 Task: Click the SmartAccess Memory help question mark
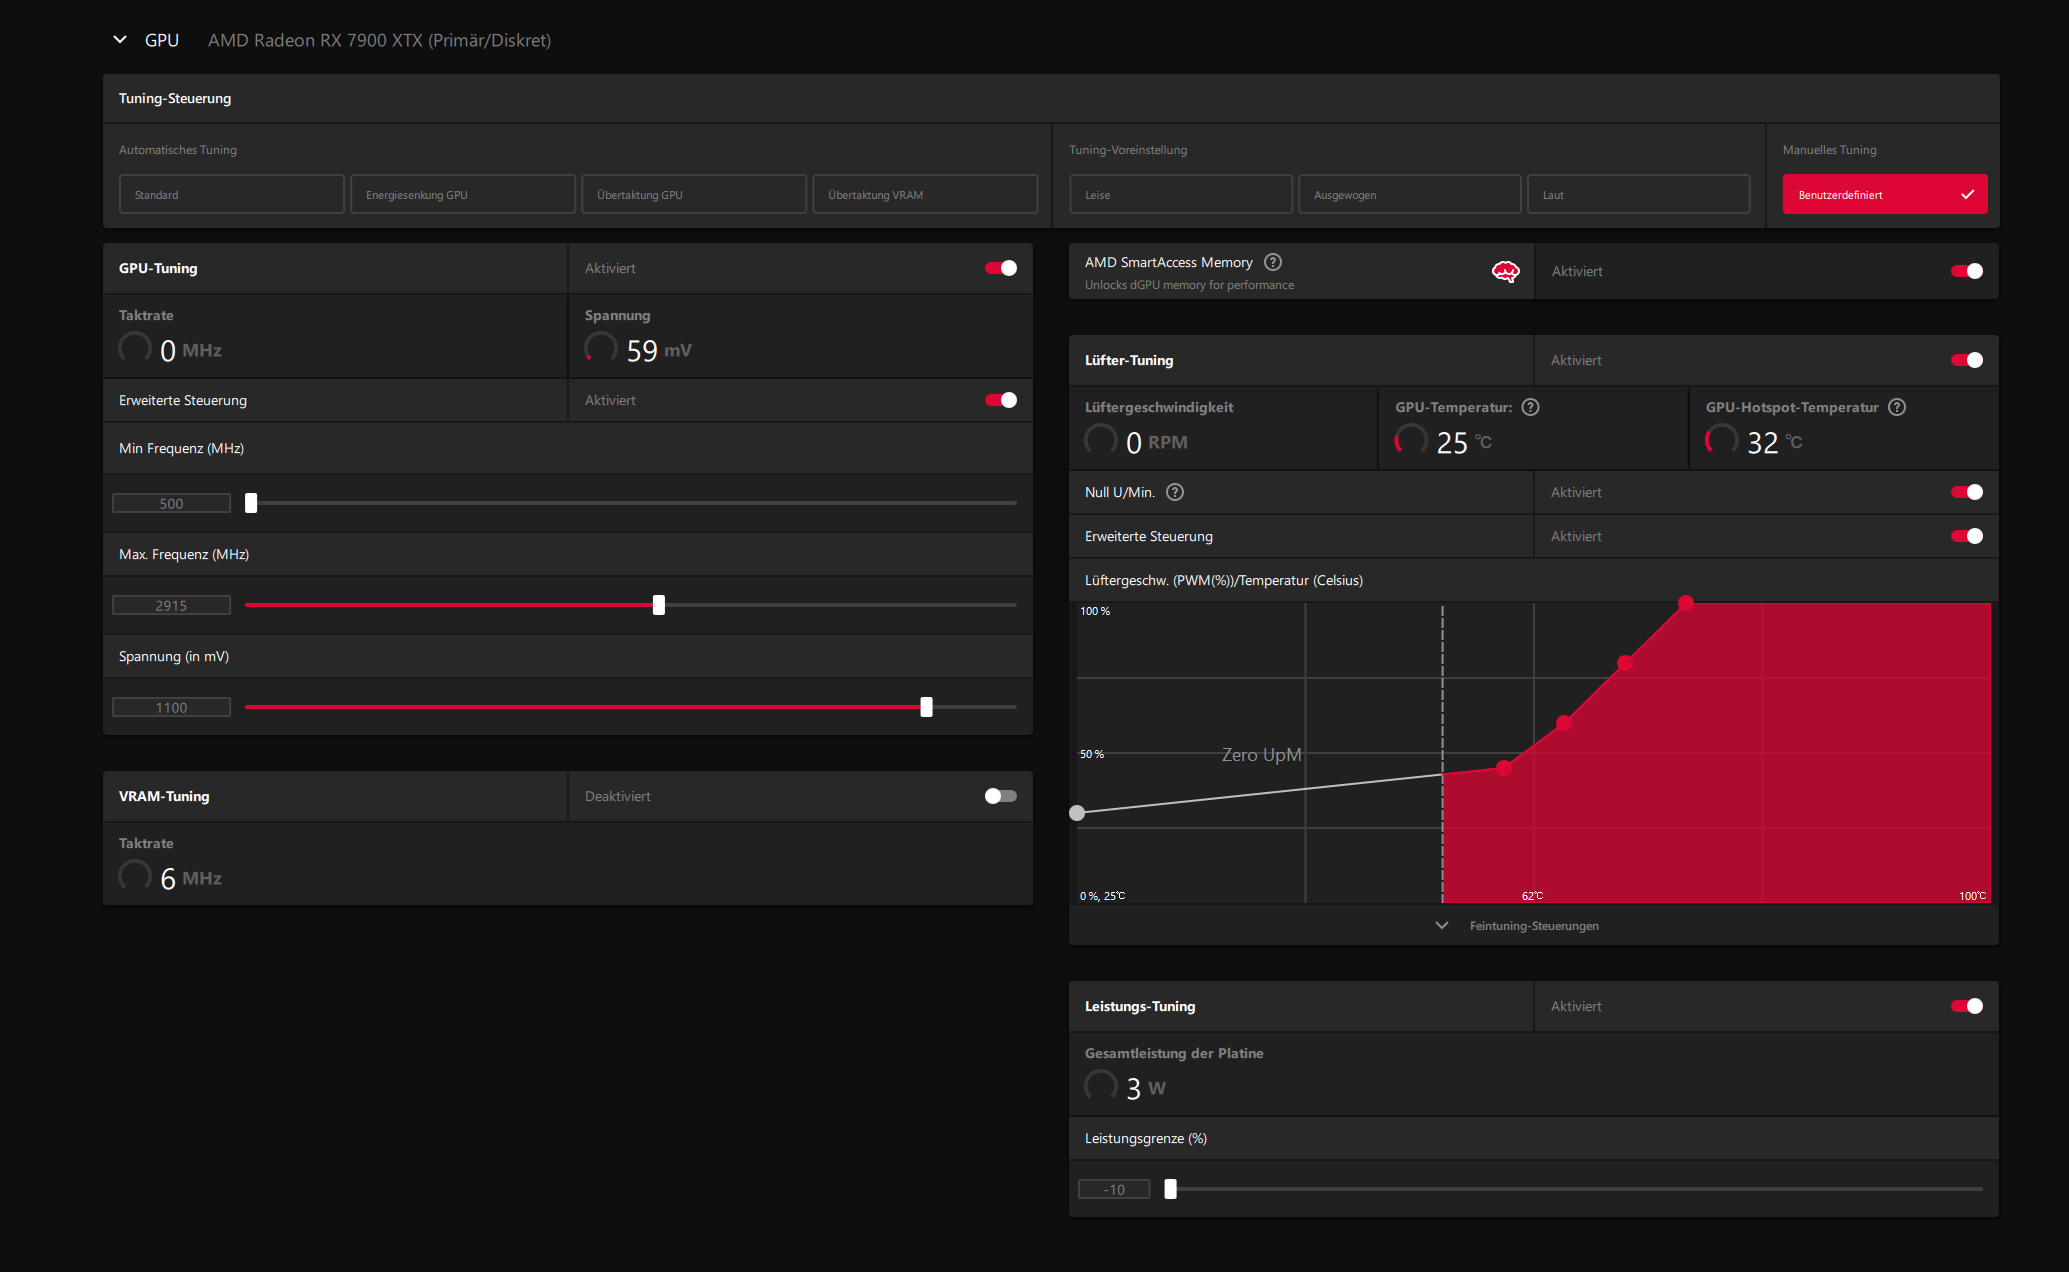tap(1272, 262)
